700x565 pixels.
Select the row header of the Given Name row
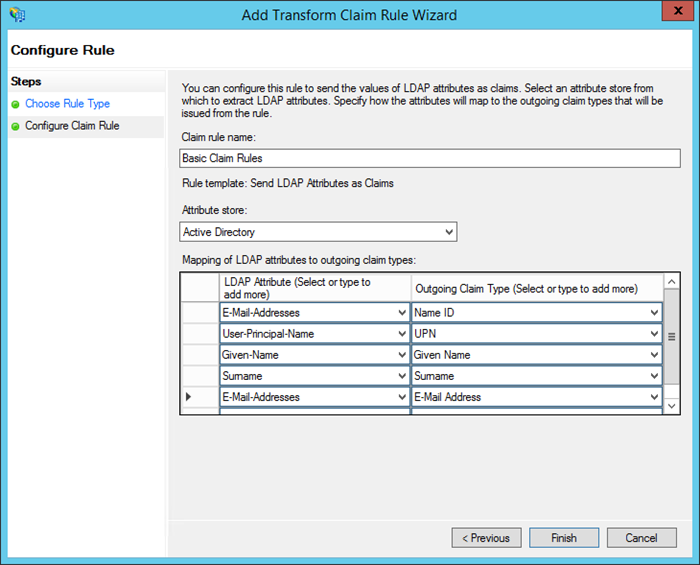pos(200,355)
